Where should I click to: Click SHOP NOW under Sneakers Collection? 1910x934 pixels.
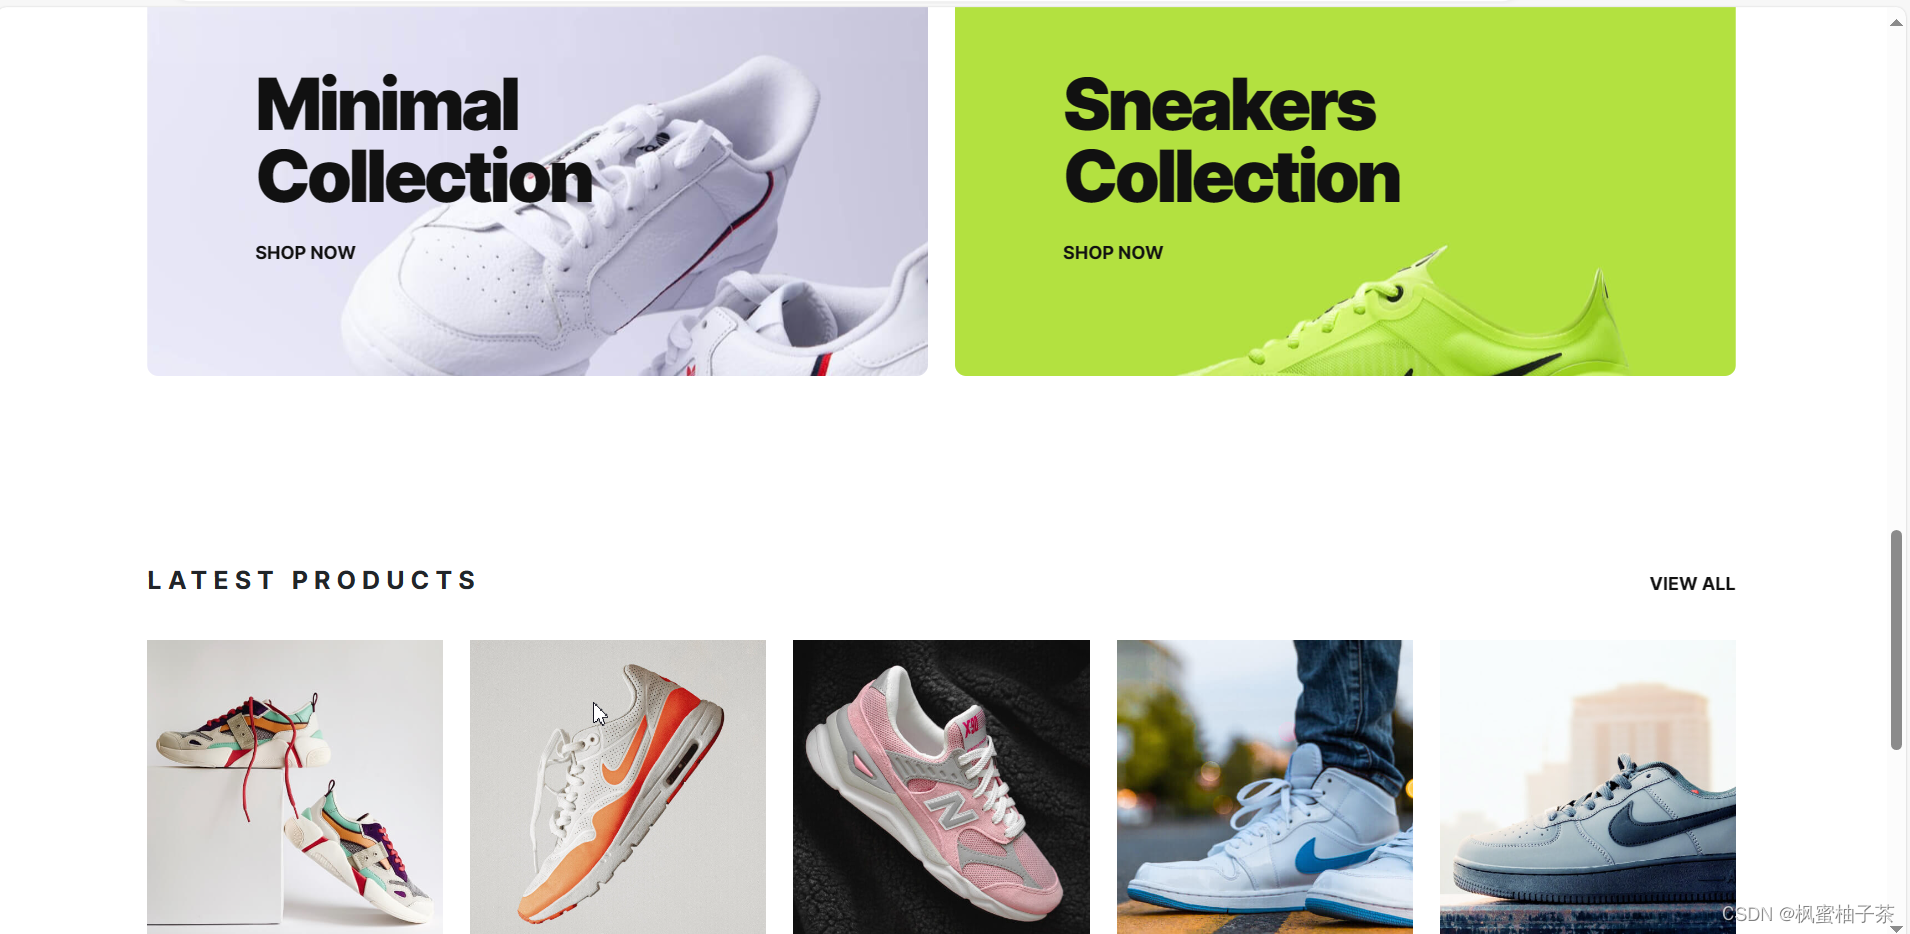click(1113, 253)
